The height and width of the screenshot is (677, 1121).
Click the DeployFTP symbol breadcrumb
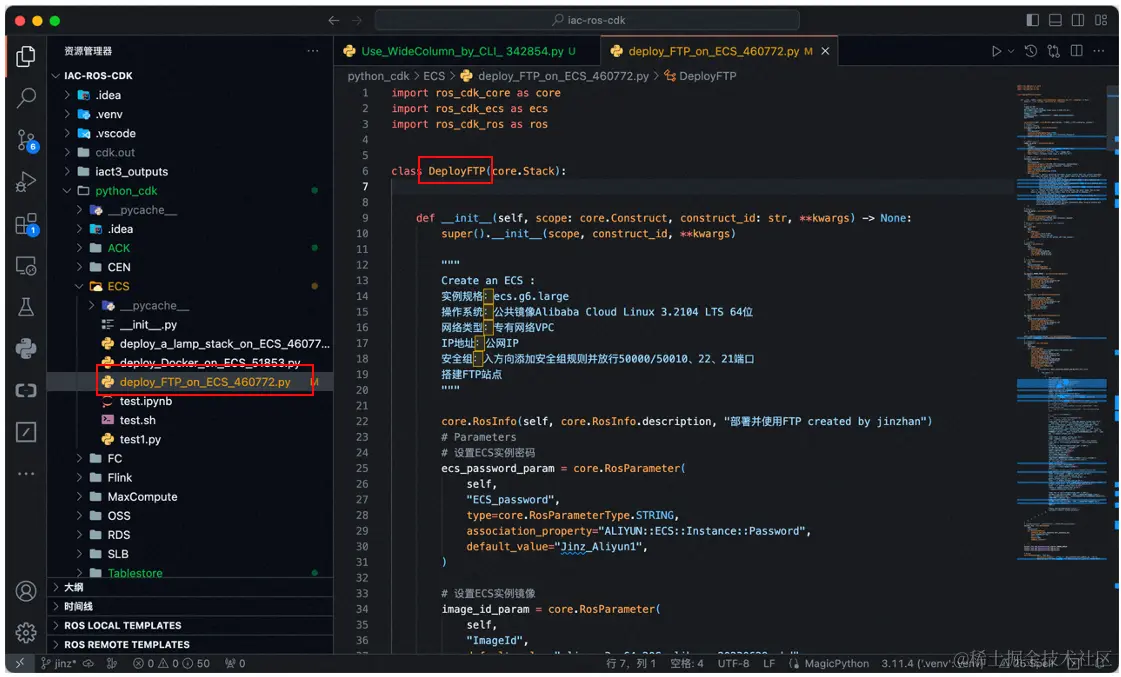point(700,76)
